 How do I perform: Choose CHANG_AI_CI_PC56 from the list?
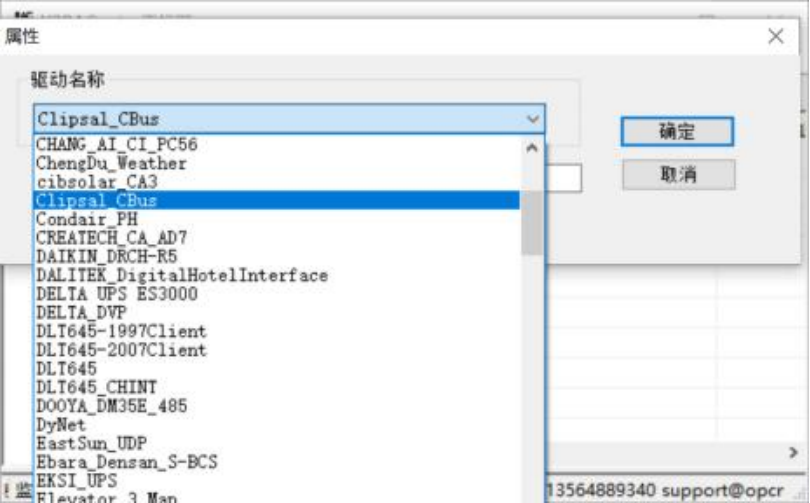[277, 144]
